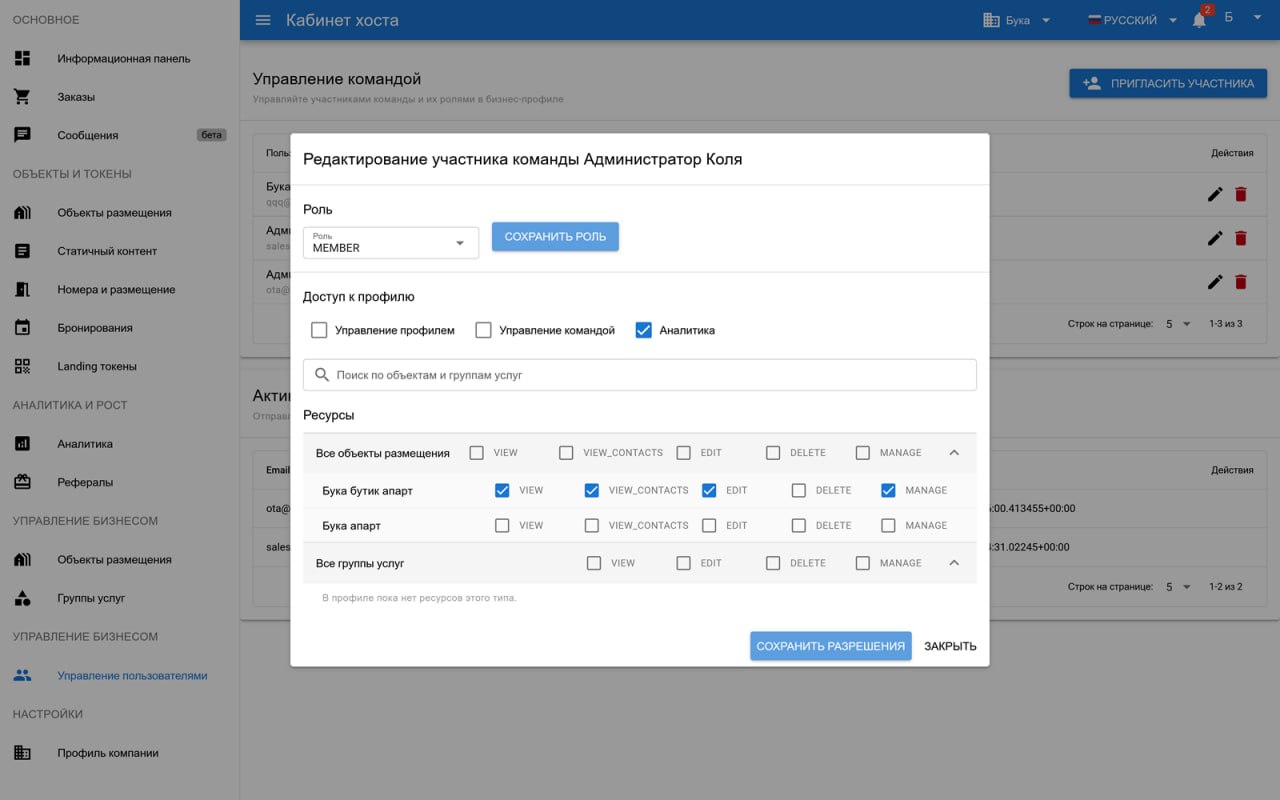
Task: Open Заказы menu item
Action: [x=120, y=97]
